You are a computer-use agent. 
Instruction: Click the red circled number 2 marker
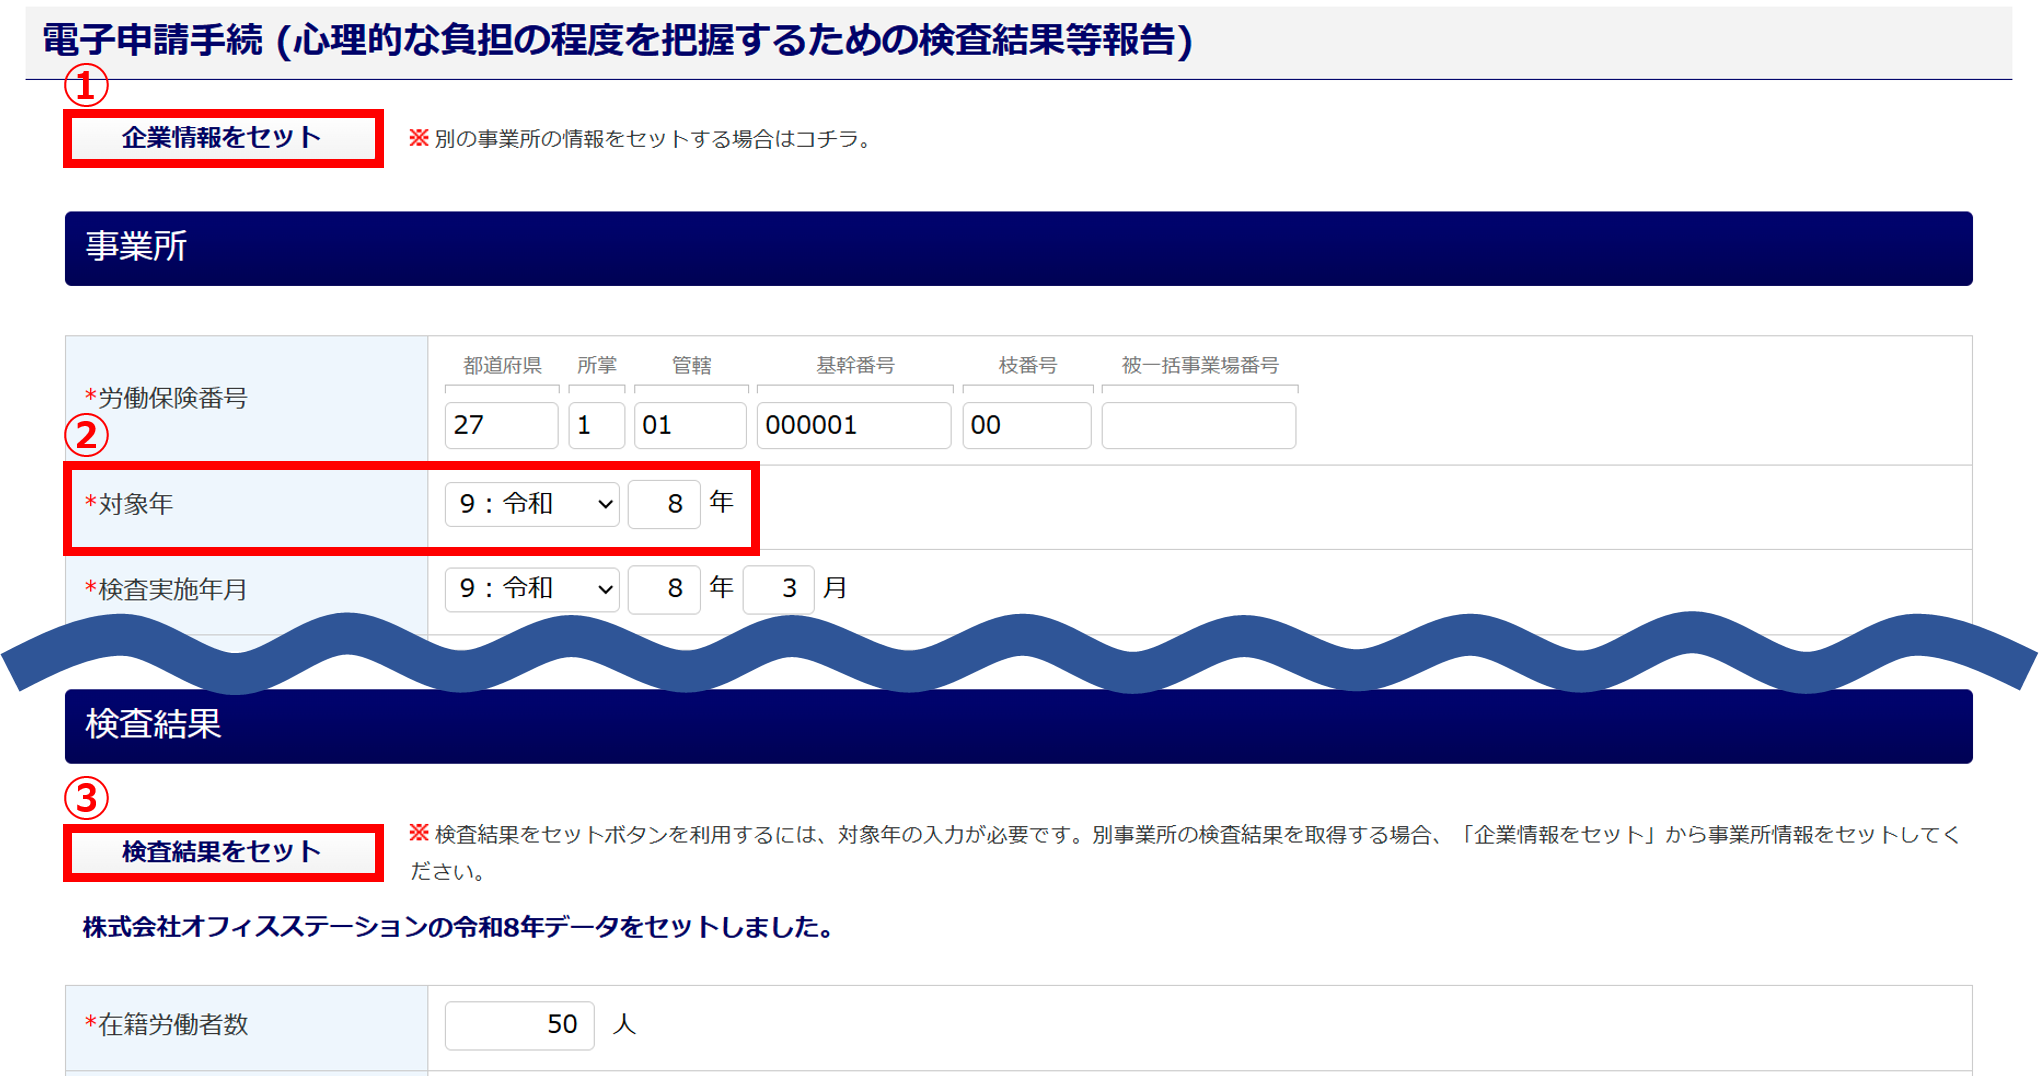tap(86, 435)
